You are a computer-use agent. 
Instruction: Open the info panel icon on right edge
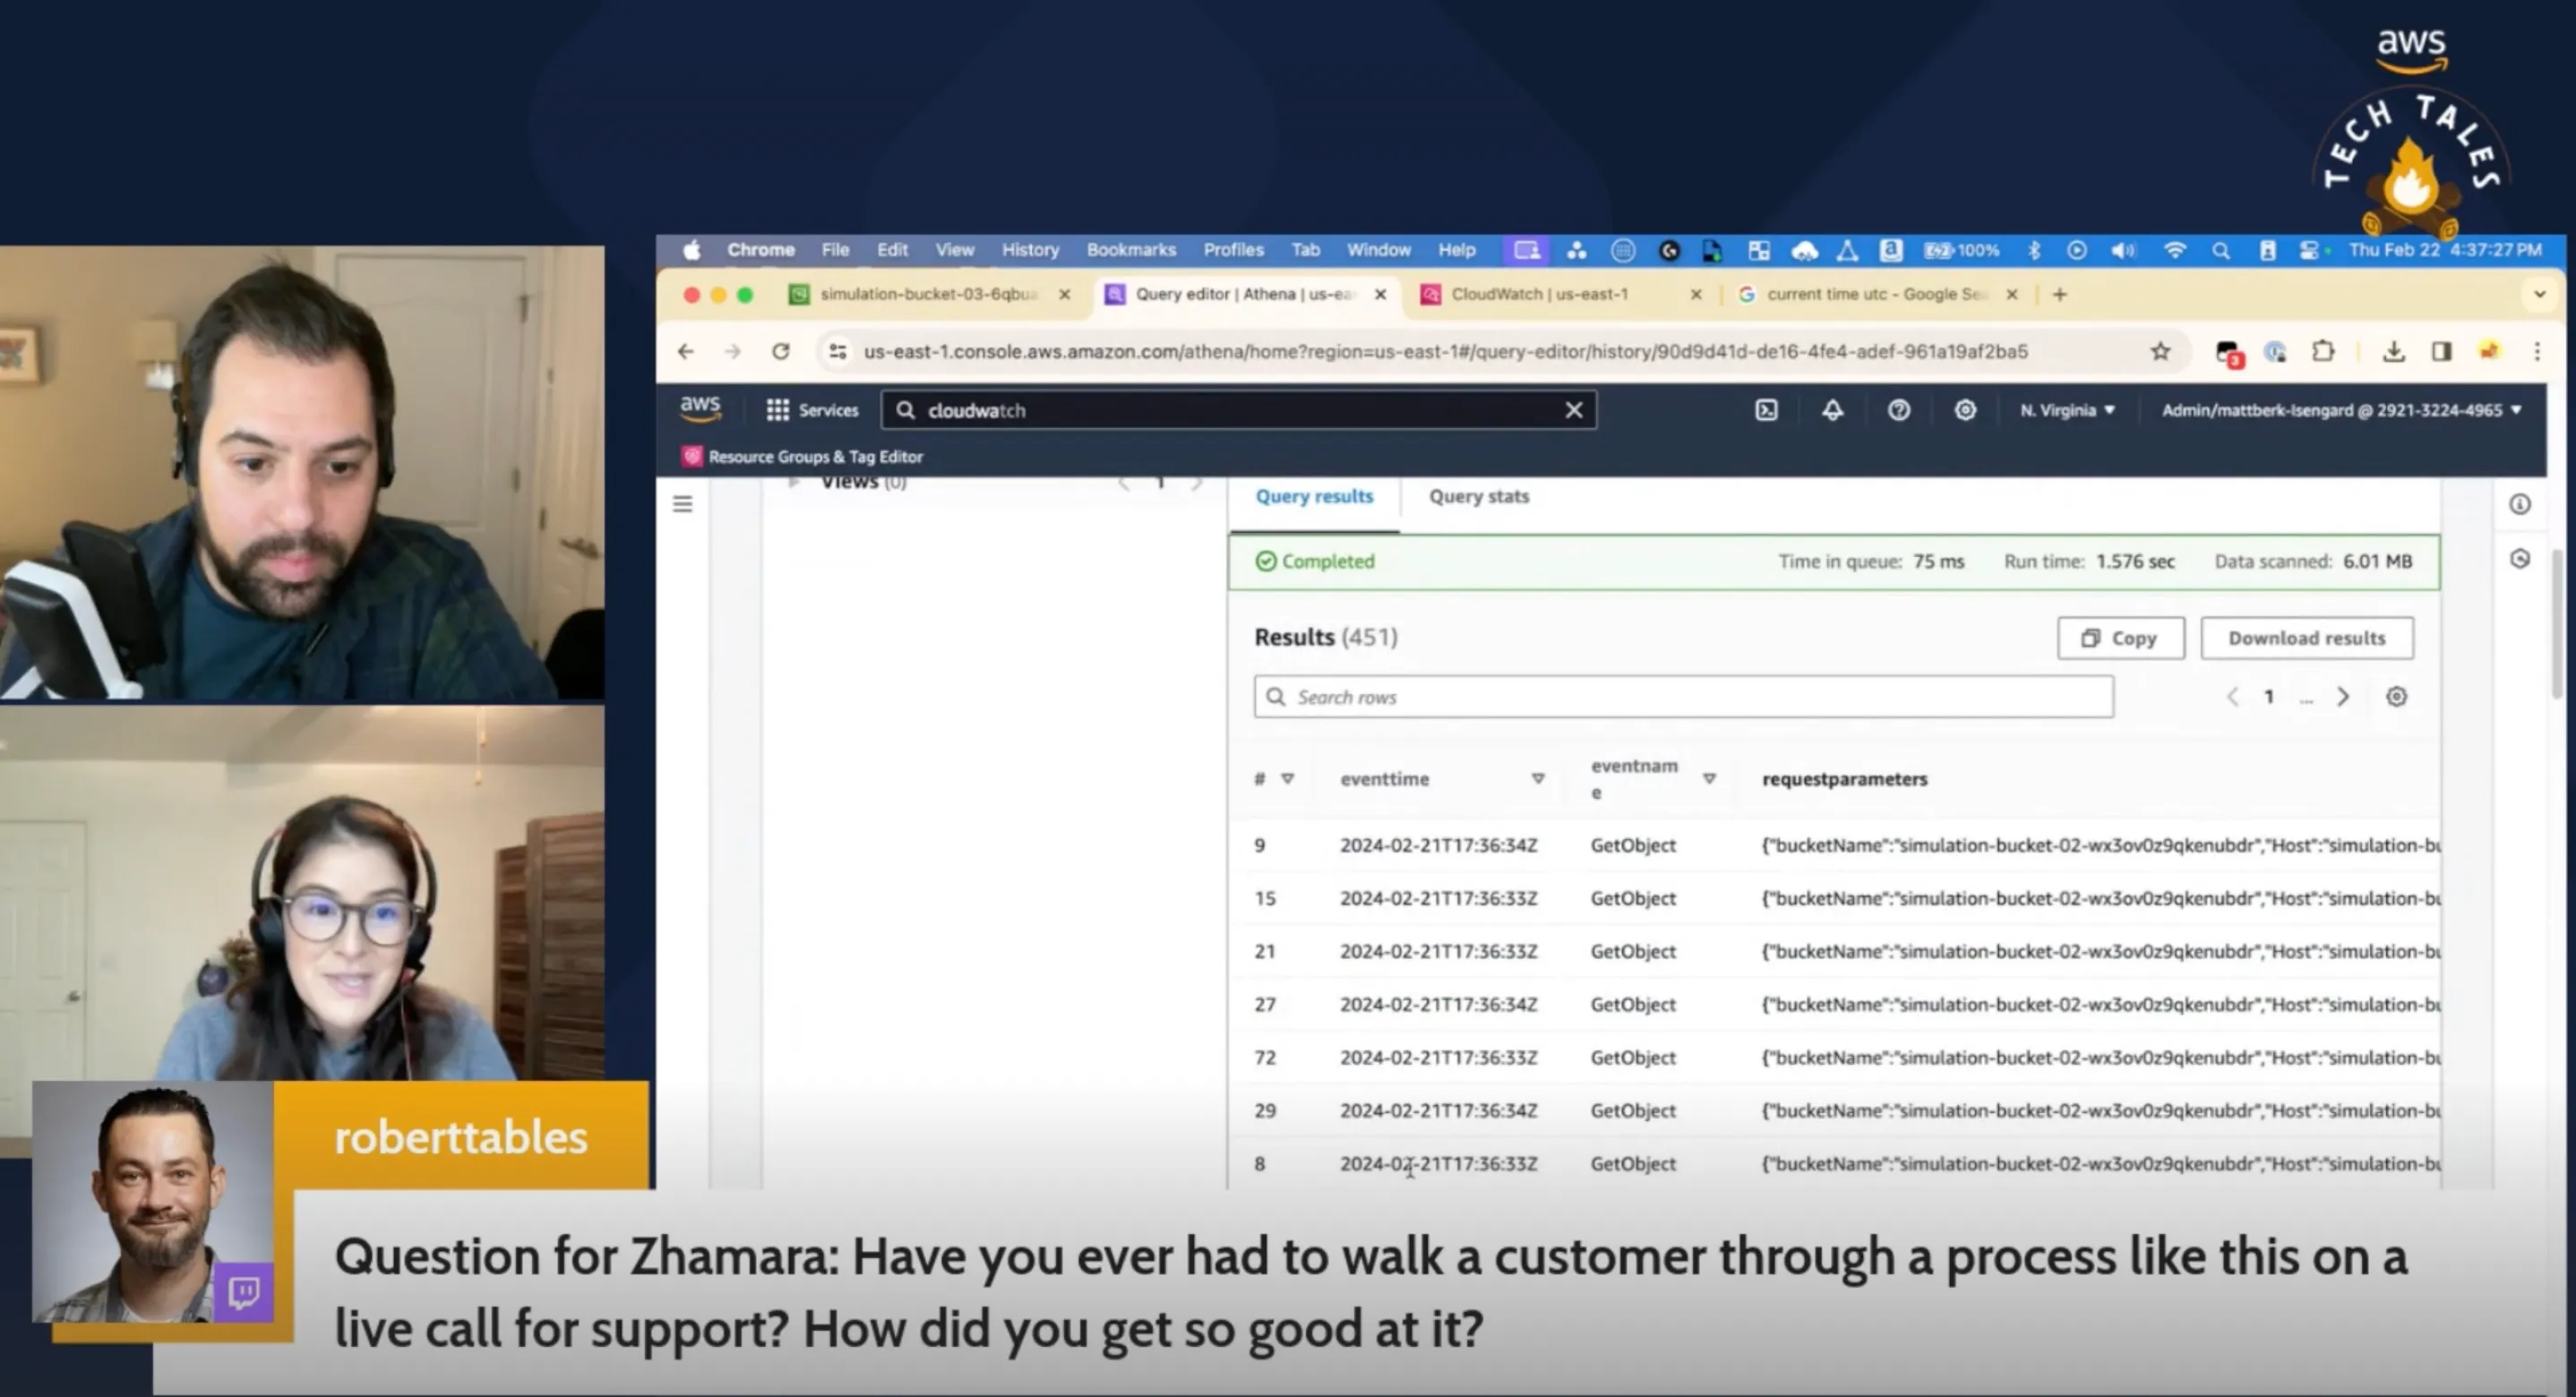tap(2519, 504)
